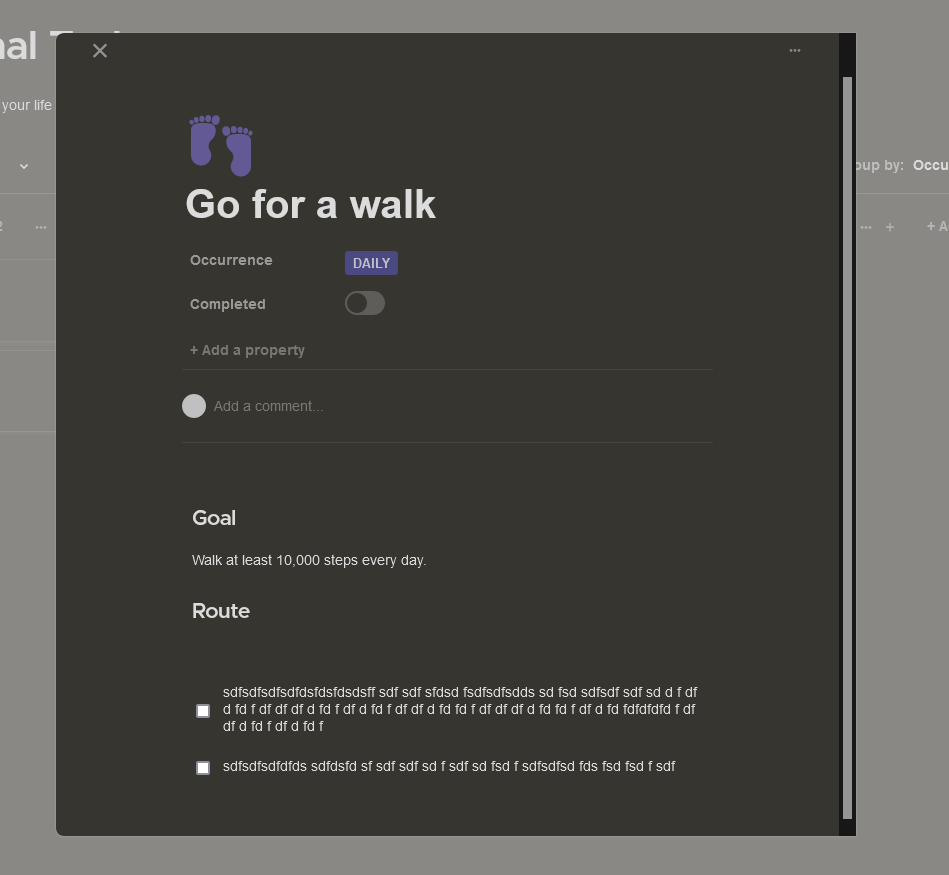Open the right column ellipsis menu in background
This screenshot has width=949, height=875.
[x=866, y=228]
